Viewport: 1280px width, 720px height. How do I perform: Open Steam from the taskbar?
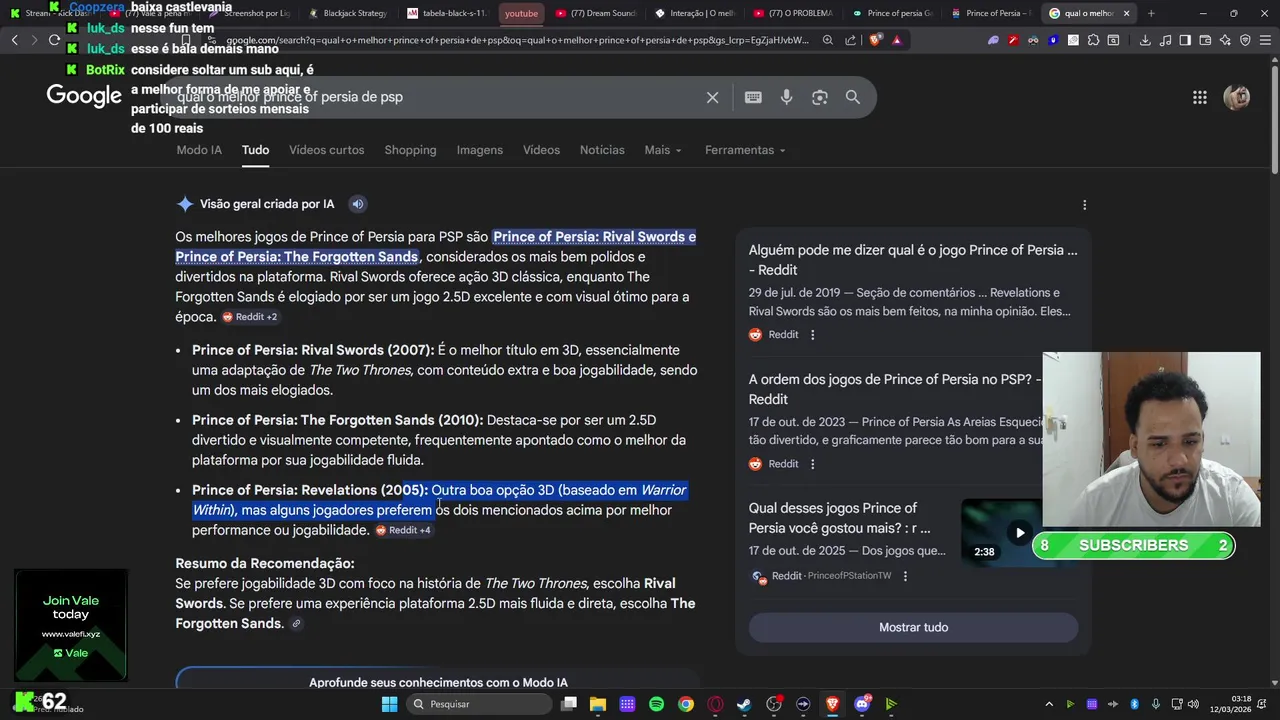744,704
